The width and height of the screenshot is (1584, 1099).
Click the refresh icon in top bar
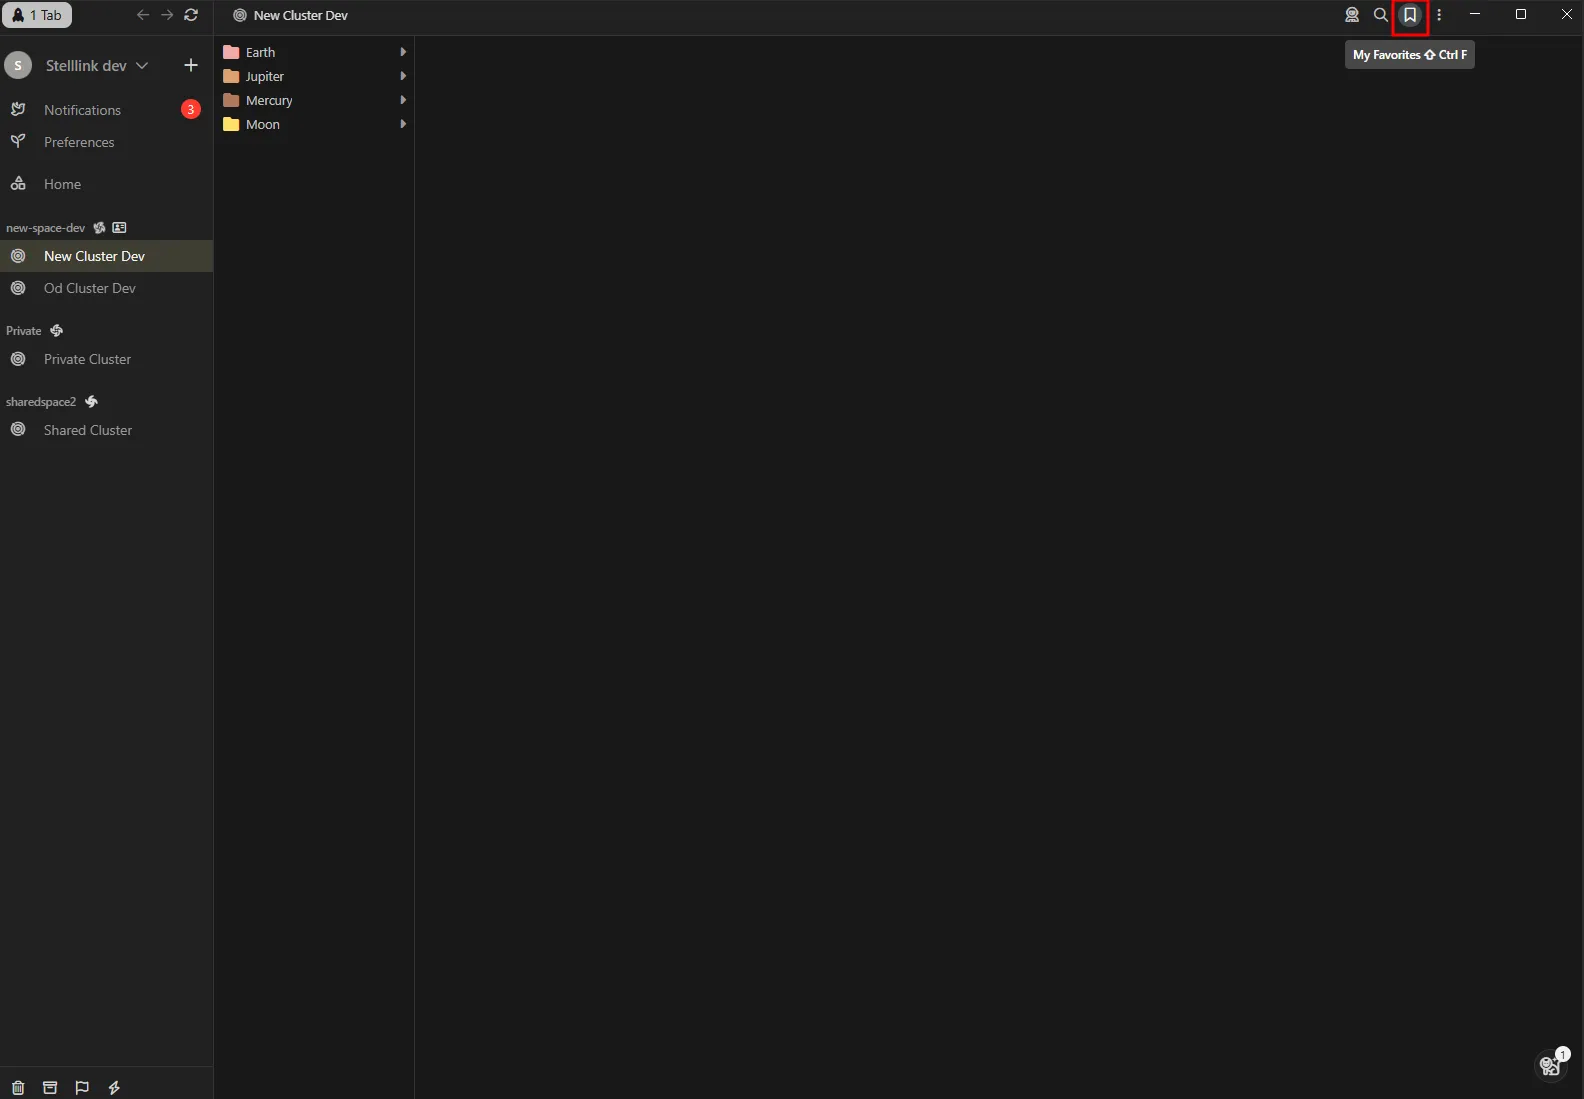point(191,15)
